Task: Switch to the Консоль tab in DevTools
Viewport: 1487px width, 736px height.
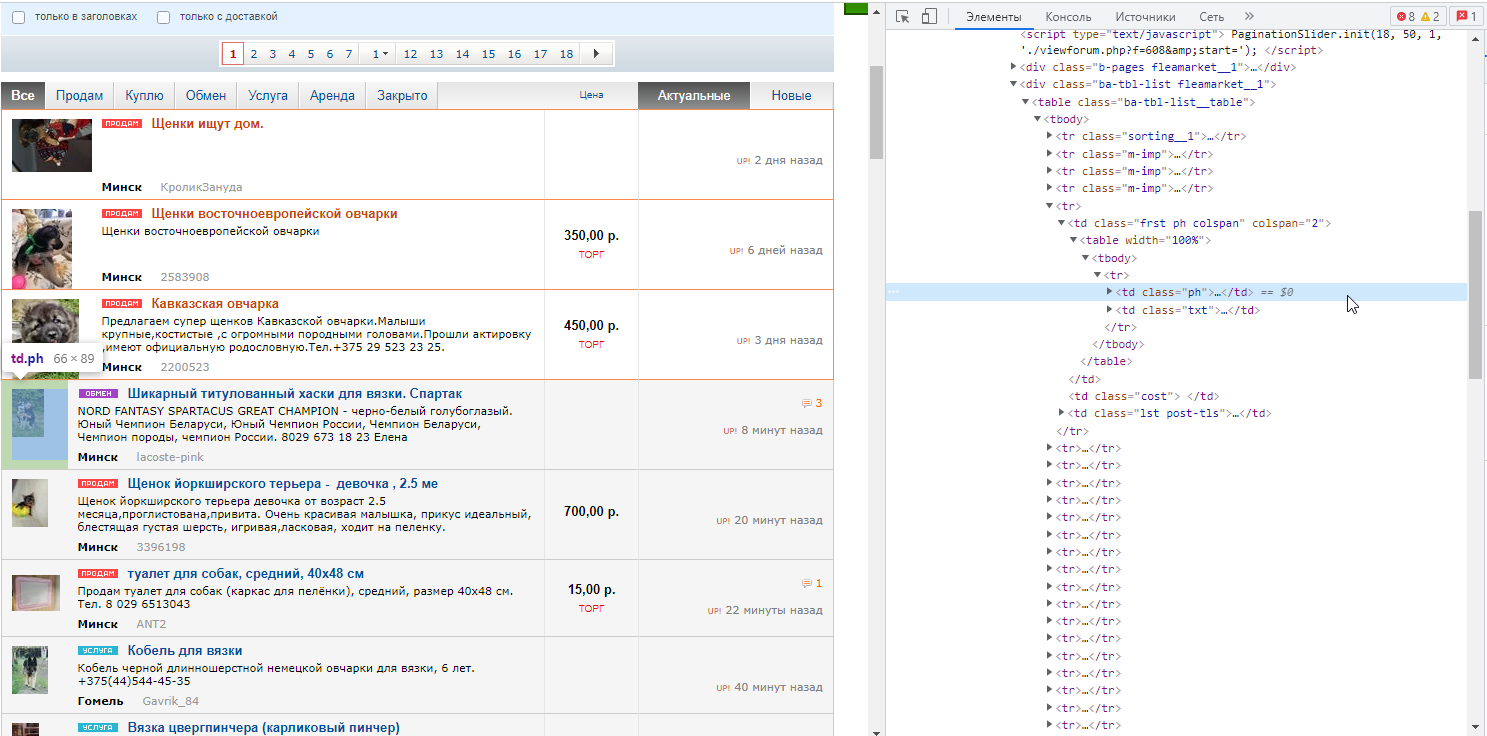Action: 1068,17
